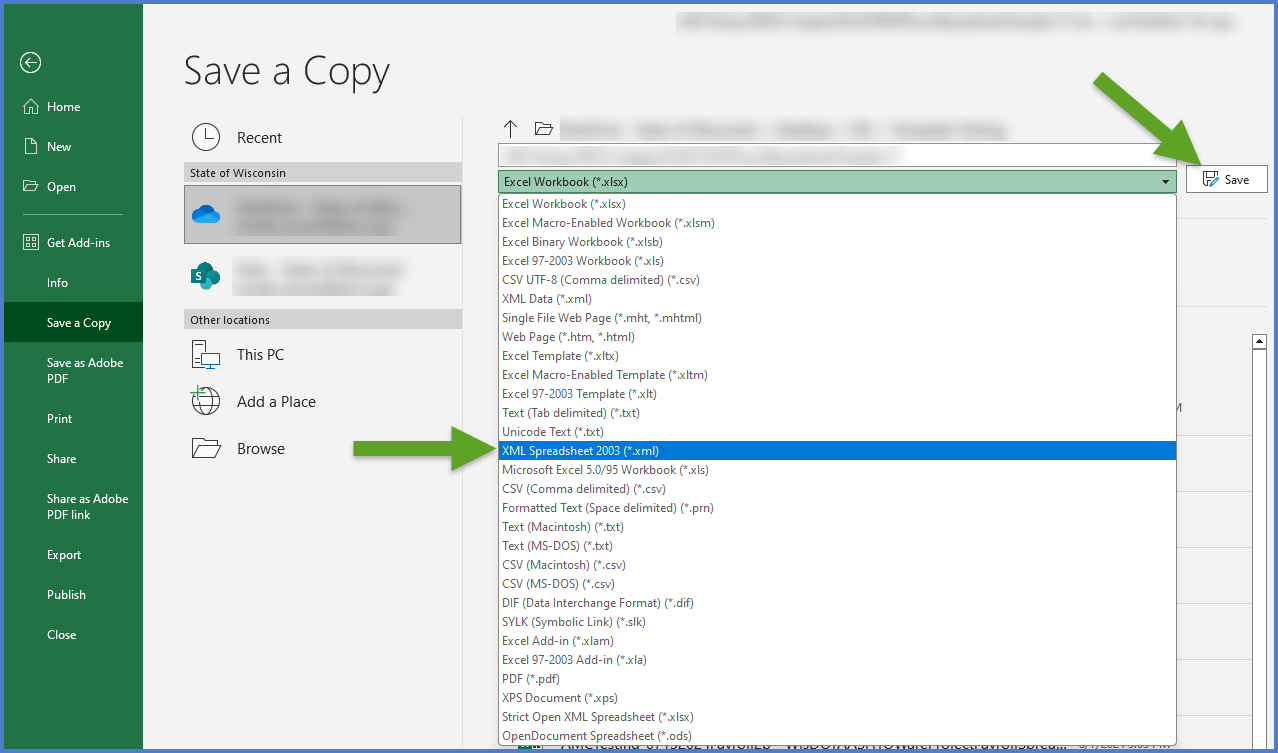Select XML Data (*.xml)

click(837, 299)
